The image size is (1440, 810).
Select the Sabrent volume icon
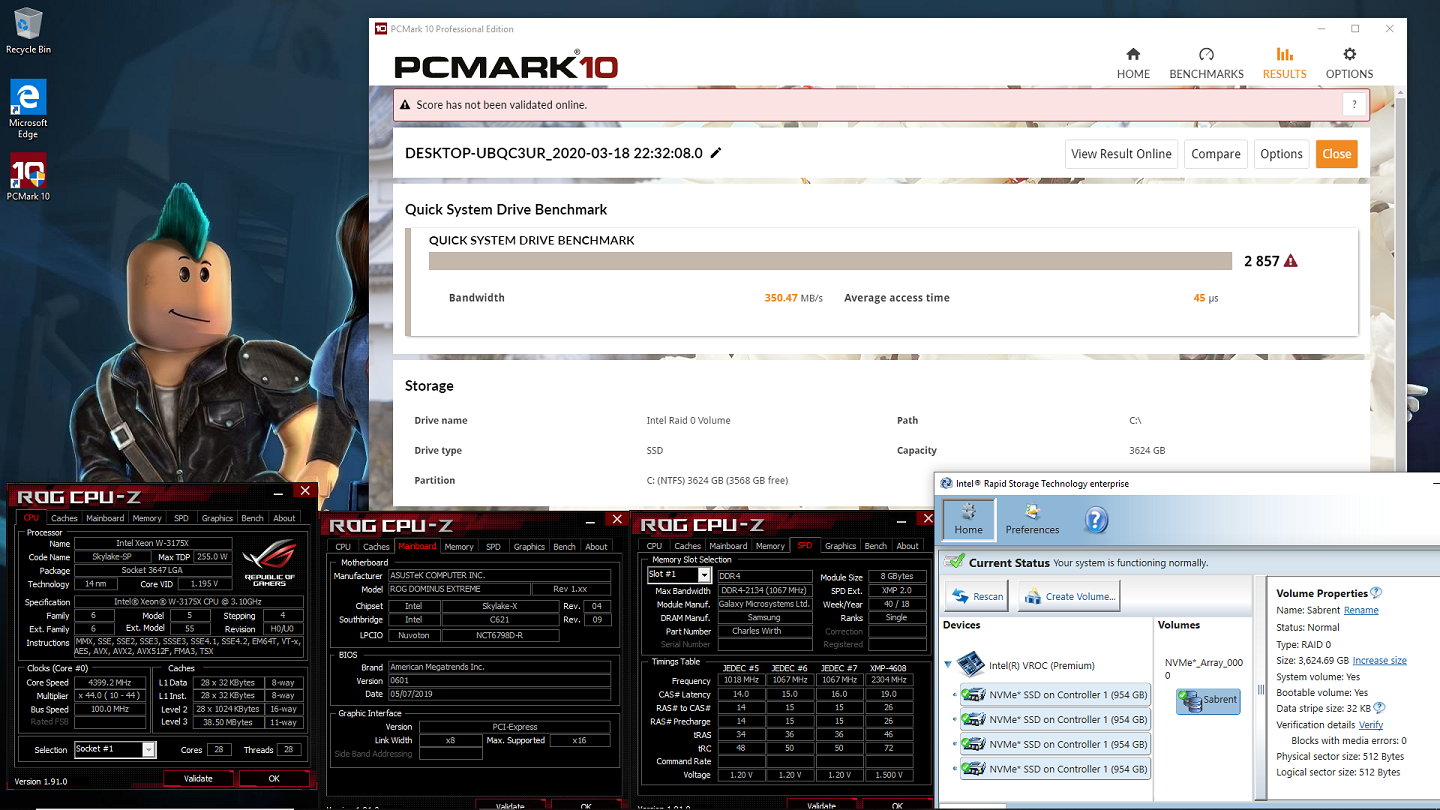1208,700
